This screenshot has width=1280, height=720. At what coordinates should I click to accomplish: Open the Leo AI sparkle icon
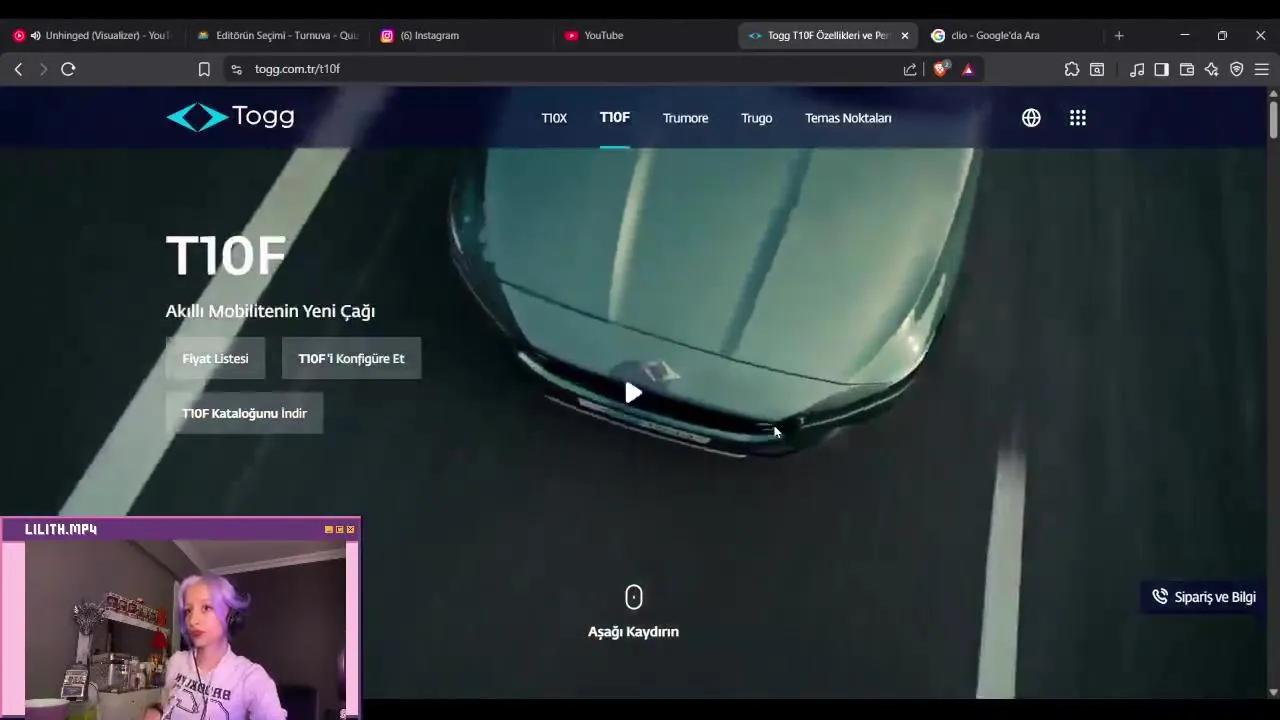coord(1212,69)
